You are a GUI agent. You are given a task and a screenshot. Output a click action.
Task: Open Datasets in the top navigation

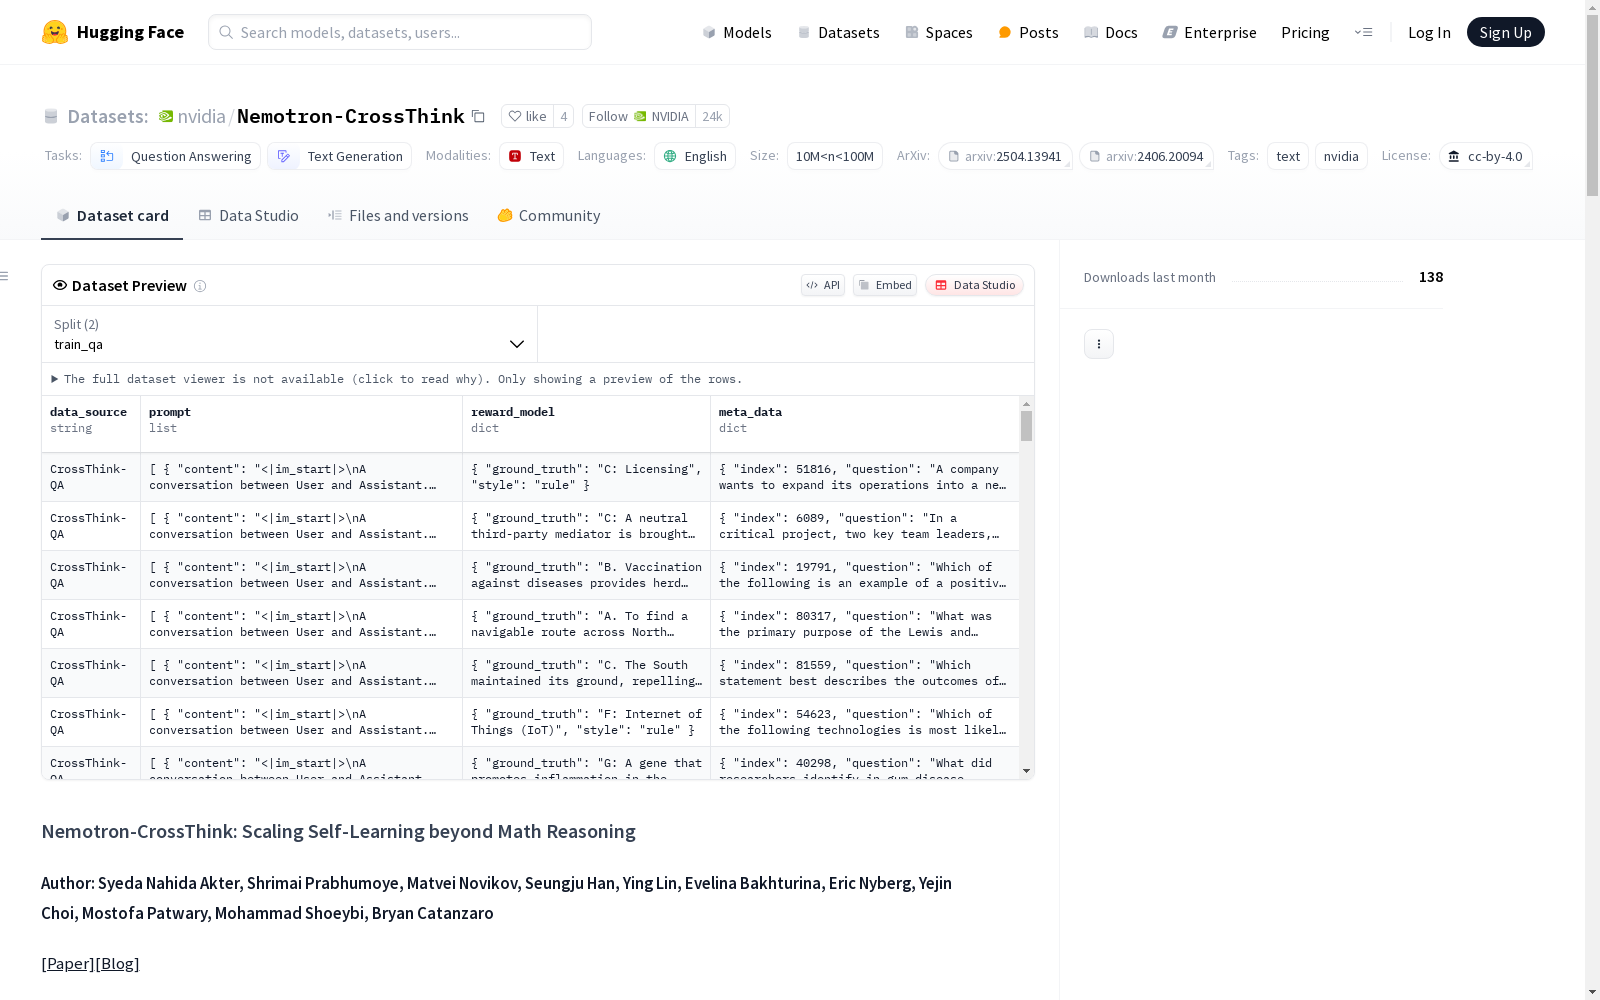click(838, 32)
